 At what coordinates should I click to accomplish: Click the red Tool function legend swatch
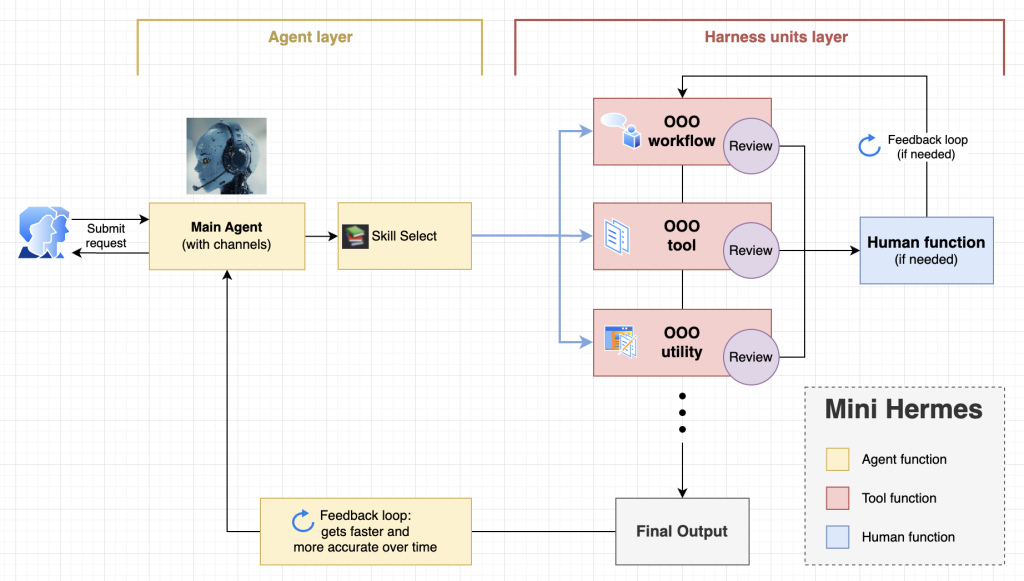coord(837,498)
